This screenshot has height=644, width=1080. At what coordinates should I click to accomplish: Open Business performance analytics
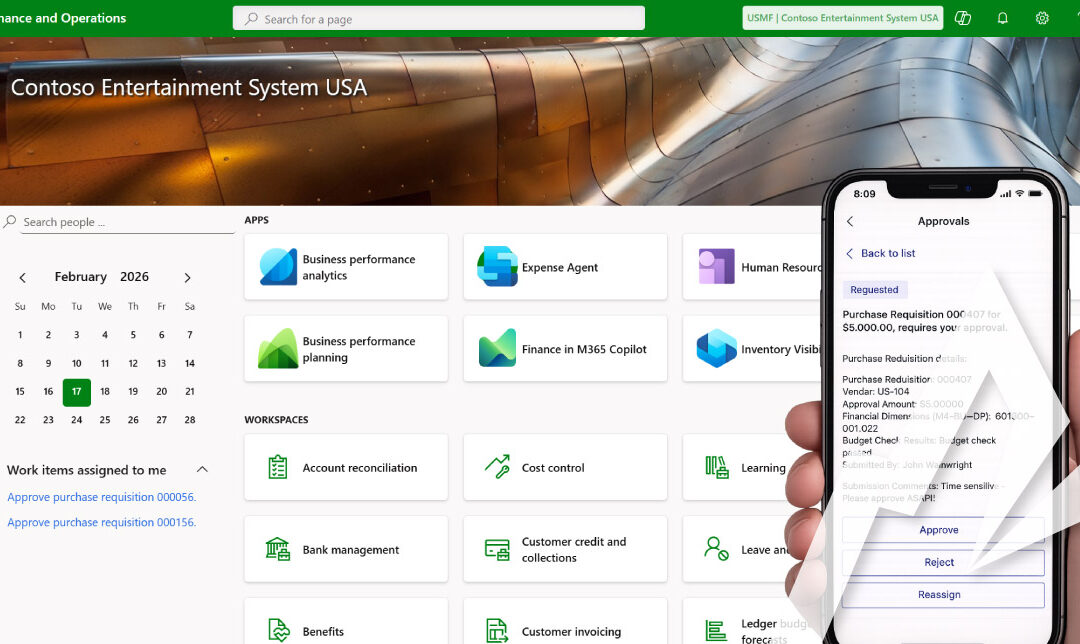pos(345,266)
